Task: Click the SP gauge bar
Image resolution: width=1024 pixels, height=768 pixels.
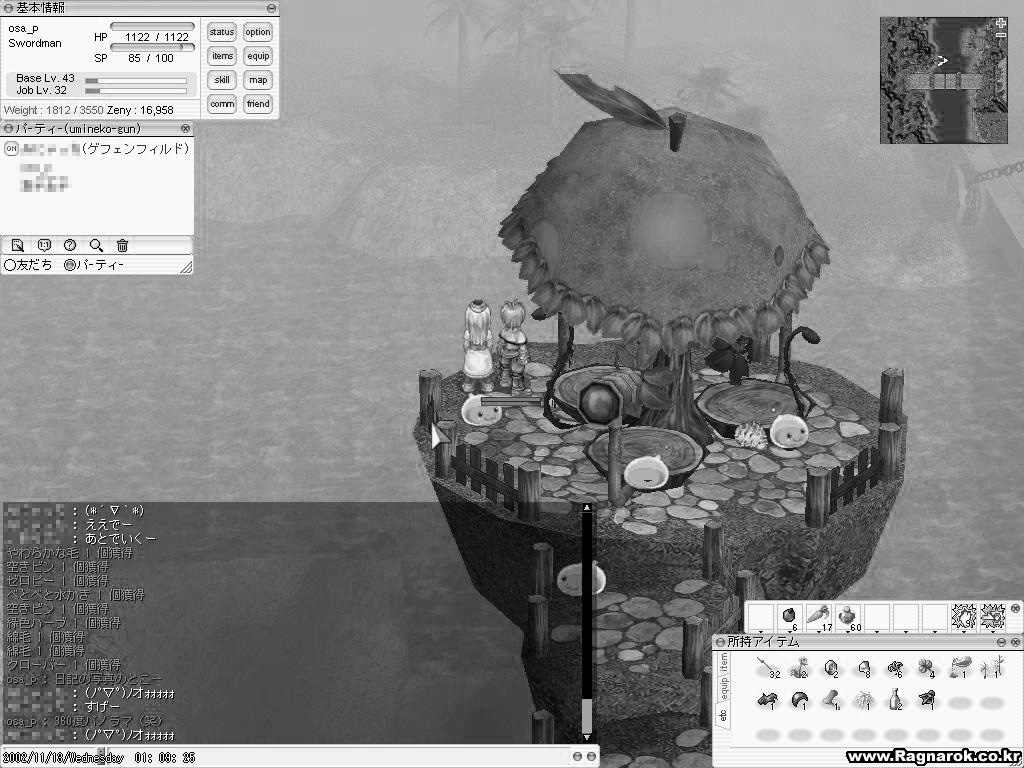Action: [x=152, y=47]
